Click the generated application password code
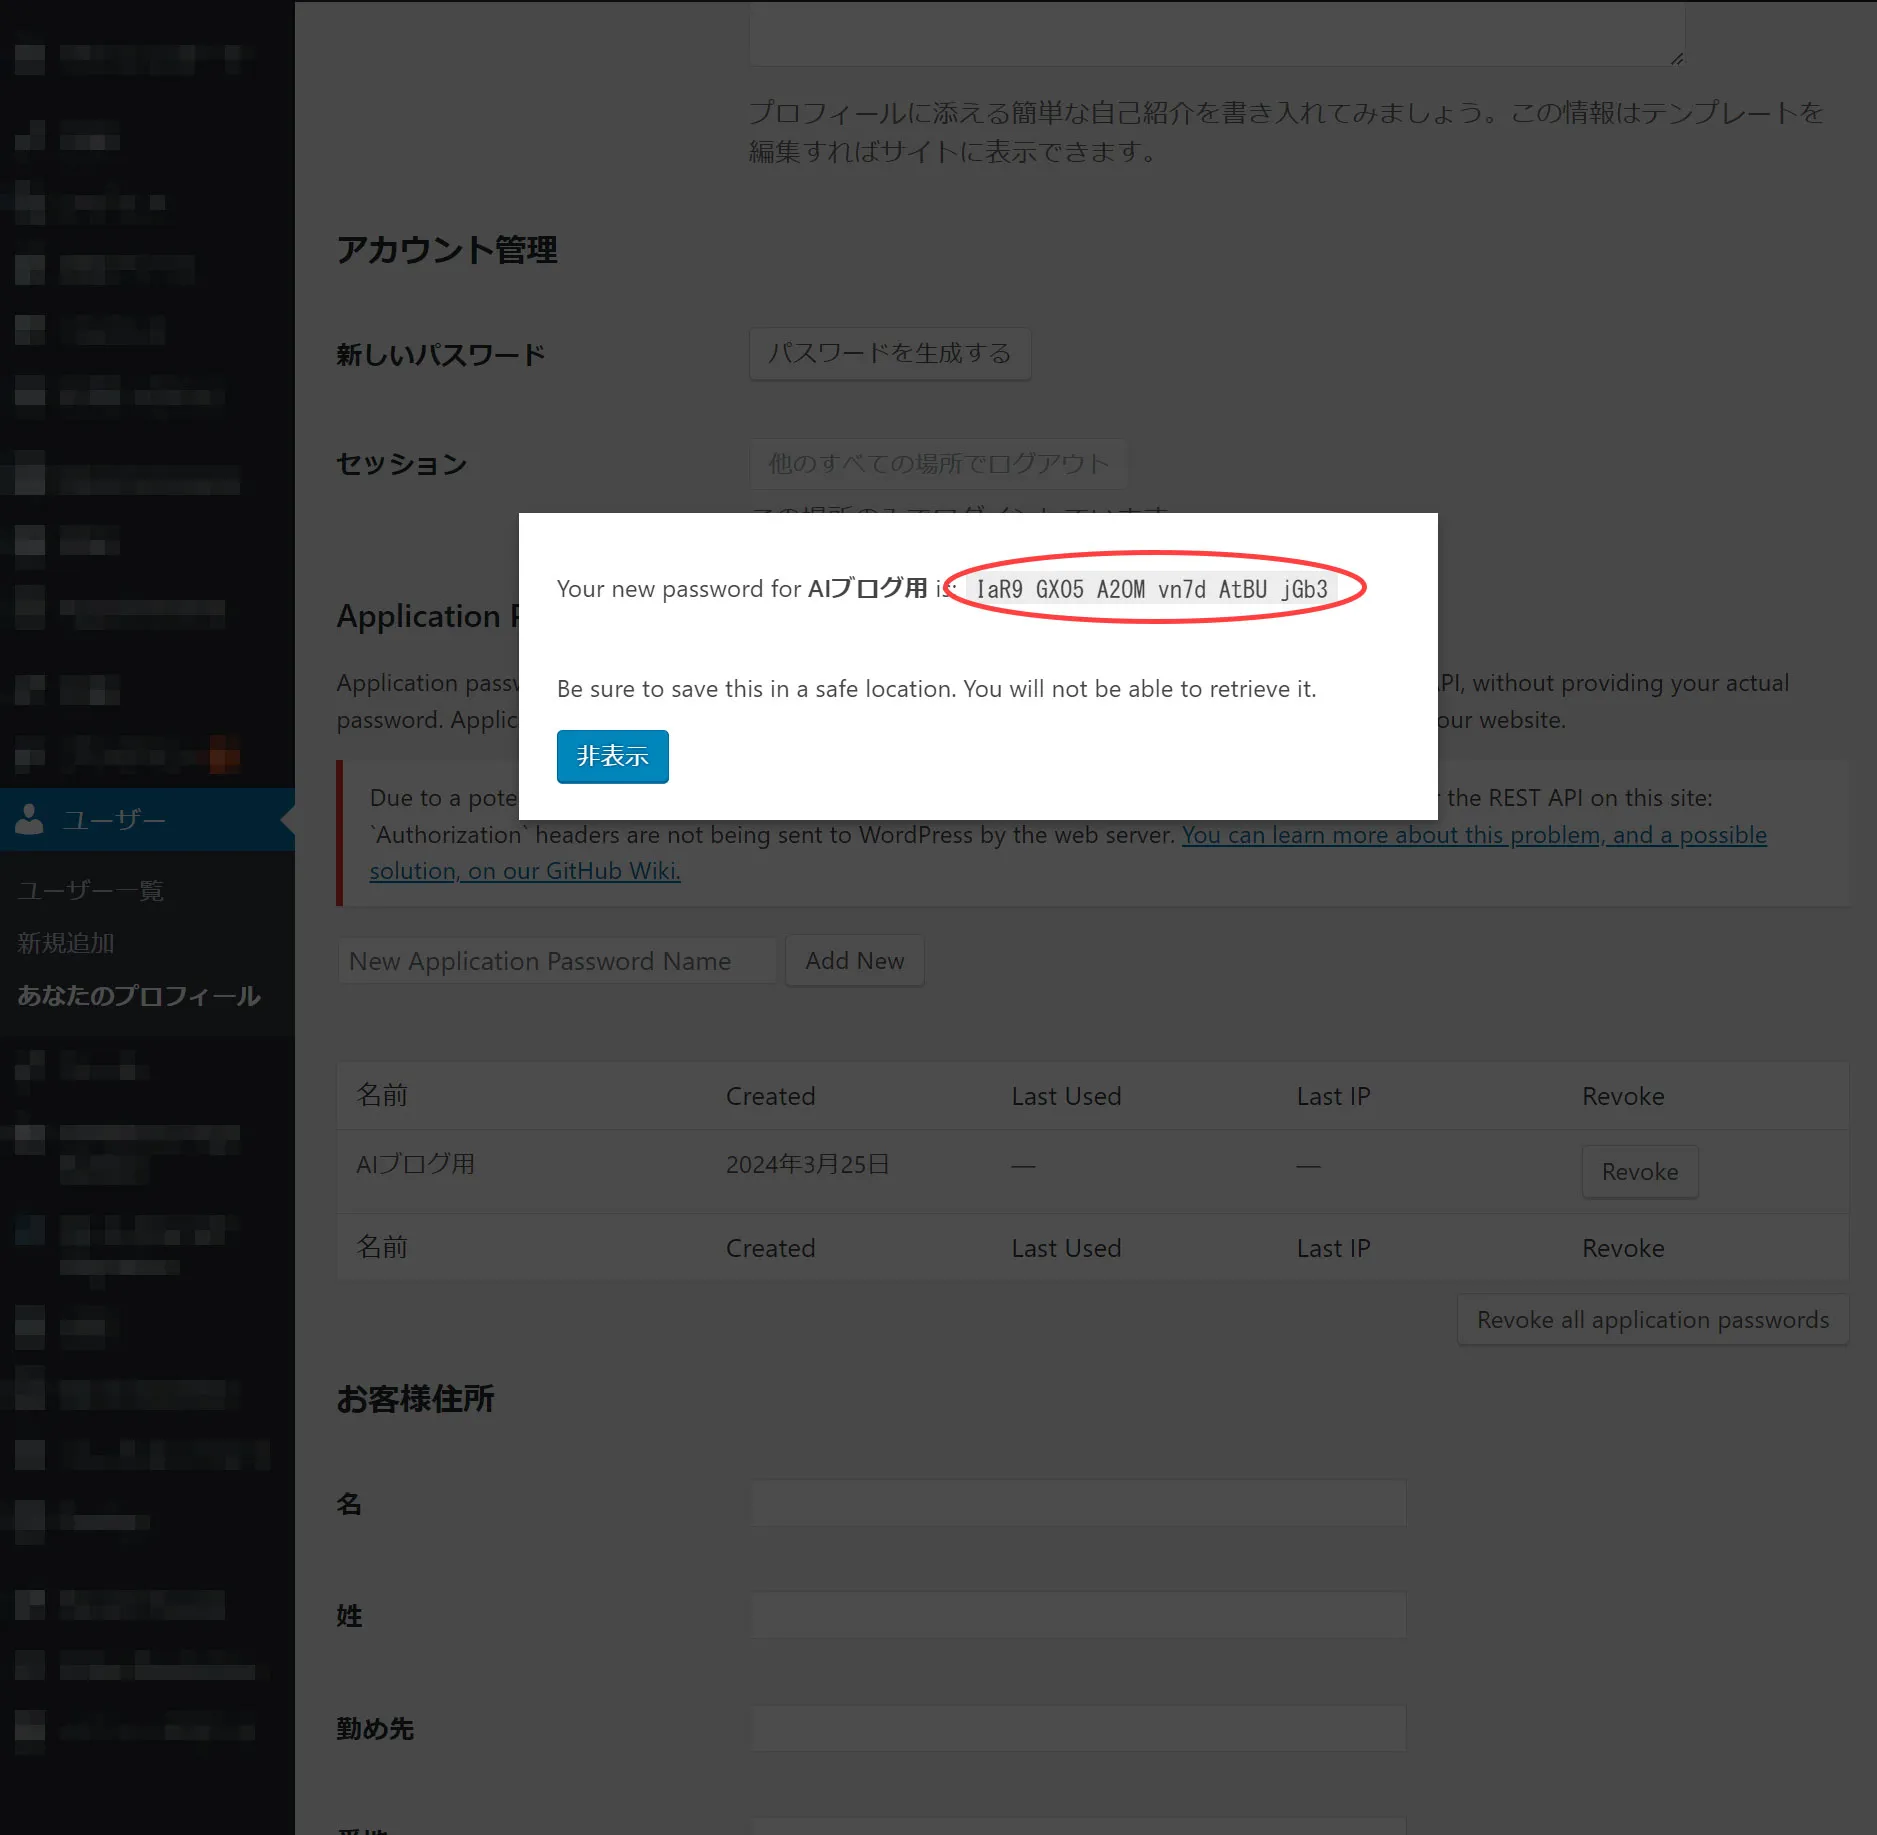1877x1835 pixels. click(1151, 589)
